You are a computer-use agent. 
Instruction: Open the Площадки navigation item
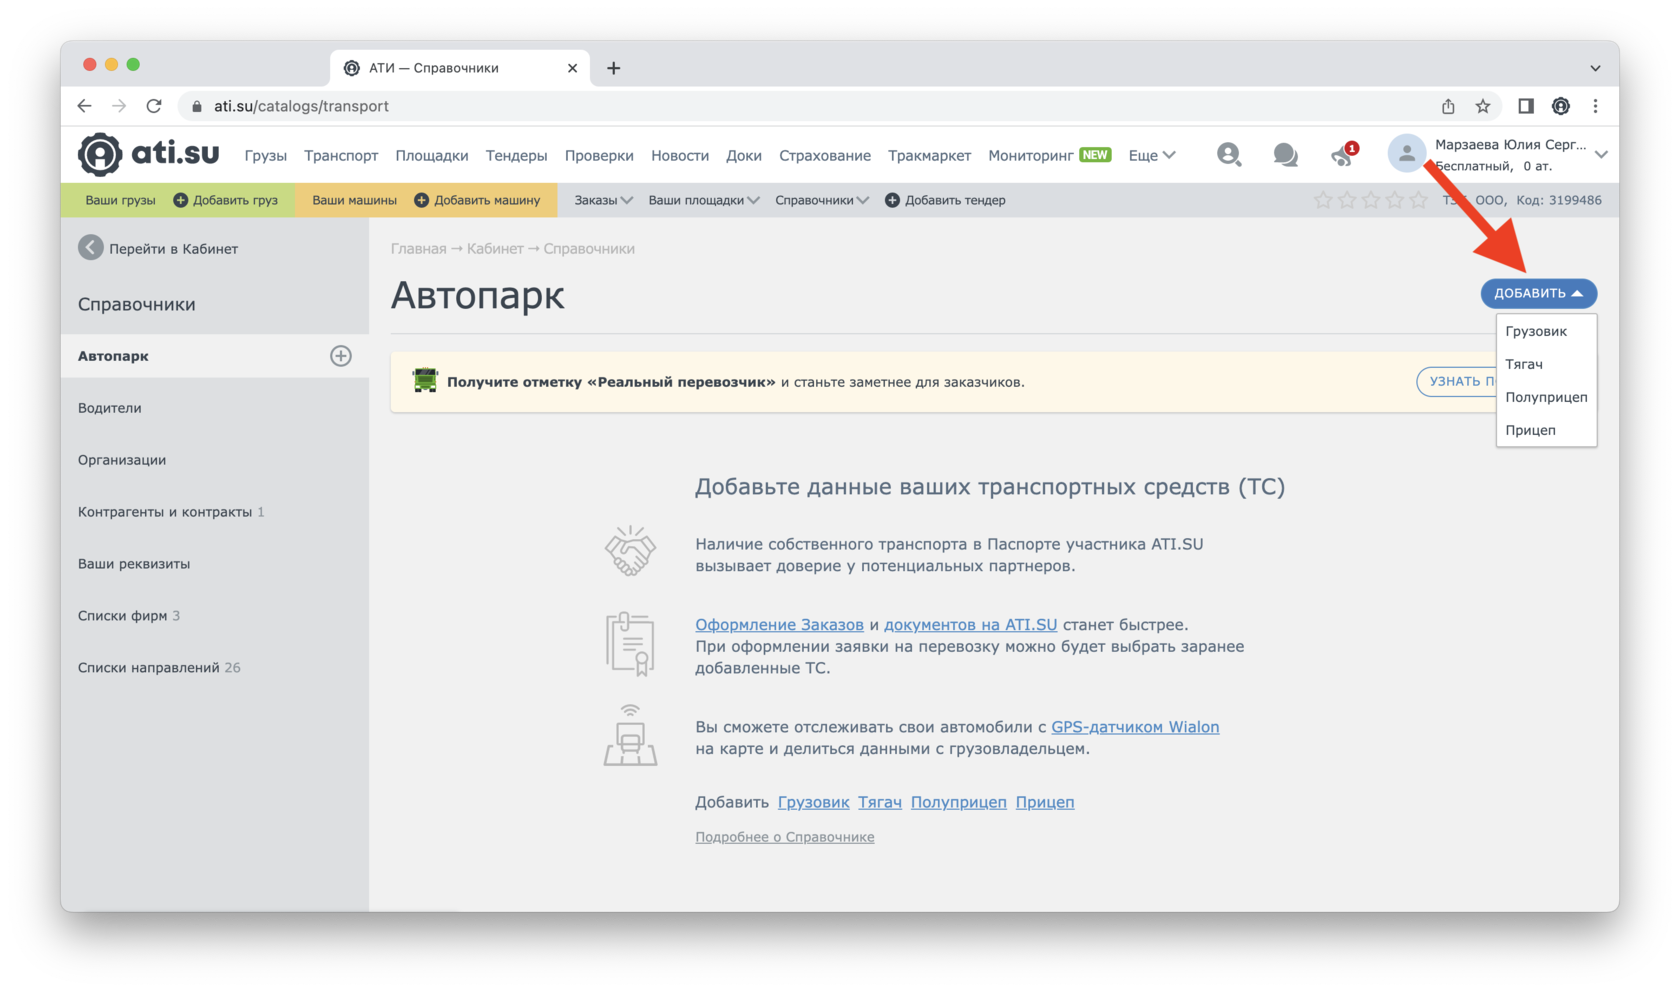(432, 155)
